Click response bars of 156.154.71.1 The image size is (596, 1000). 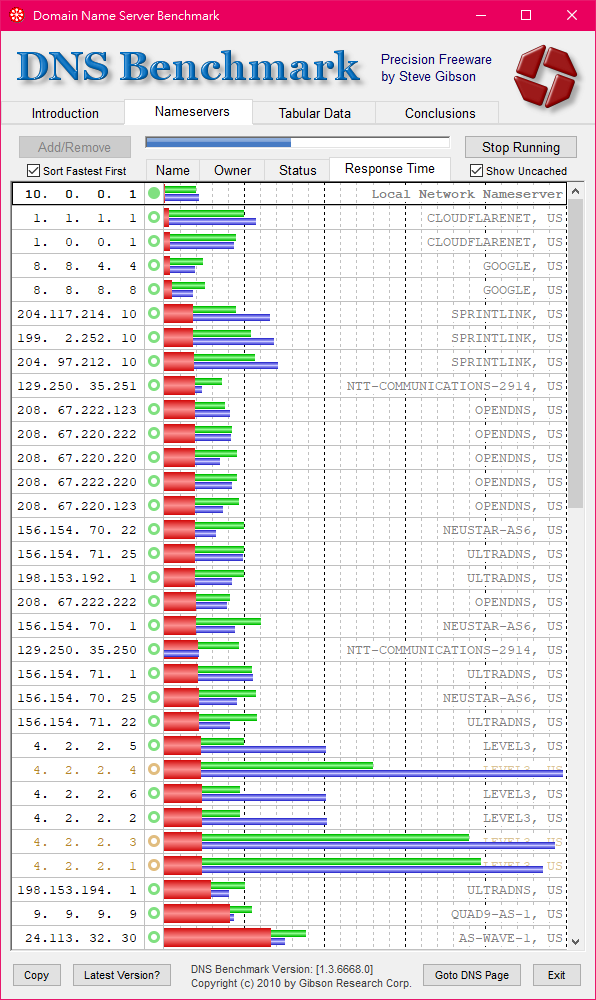pos(208,673)
